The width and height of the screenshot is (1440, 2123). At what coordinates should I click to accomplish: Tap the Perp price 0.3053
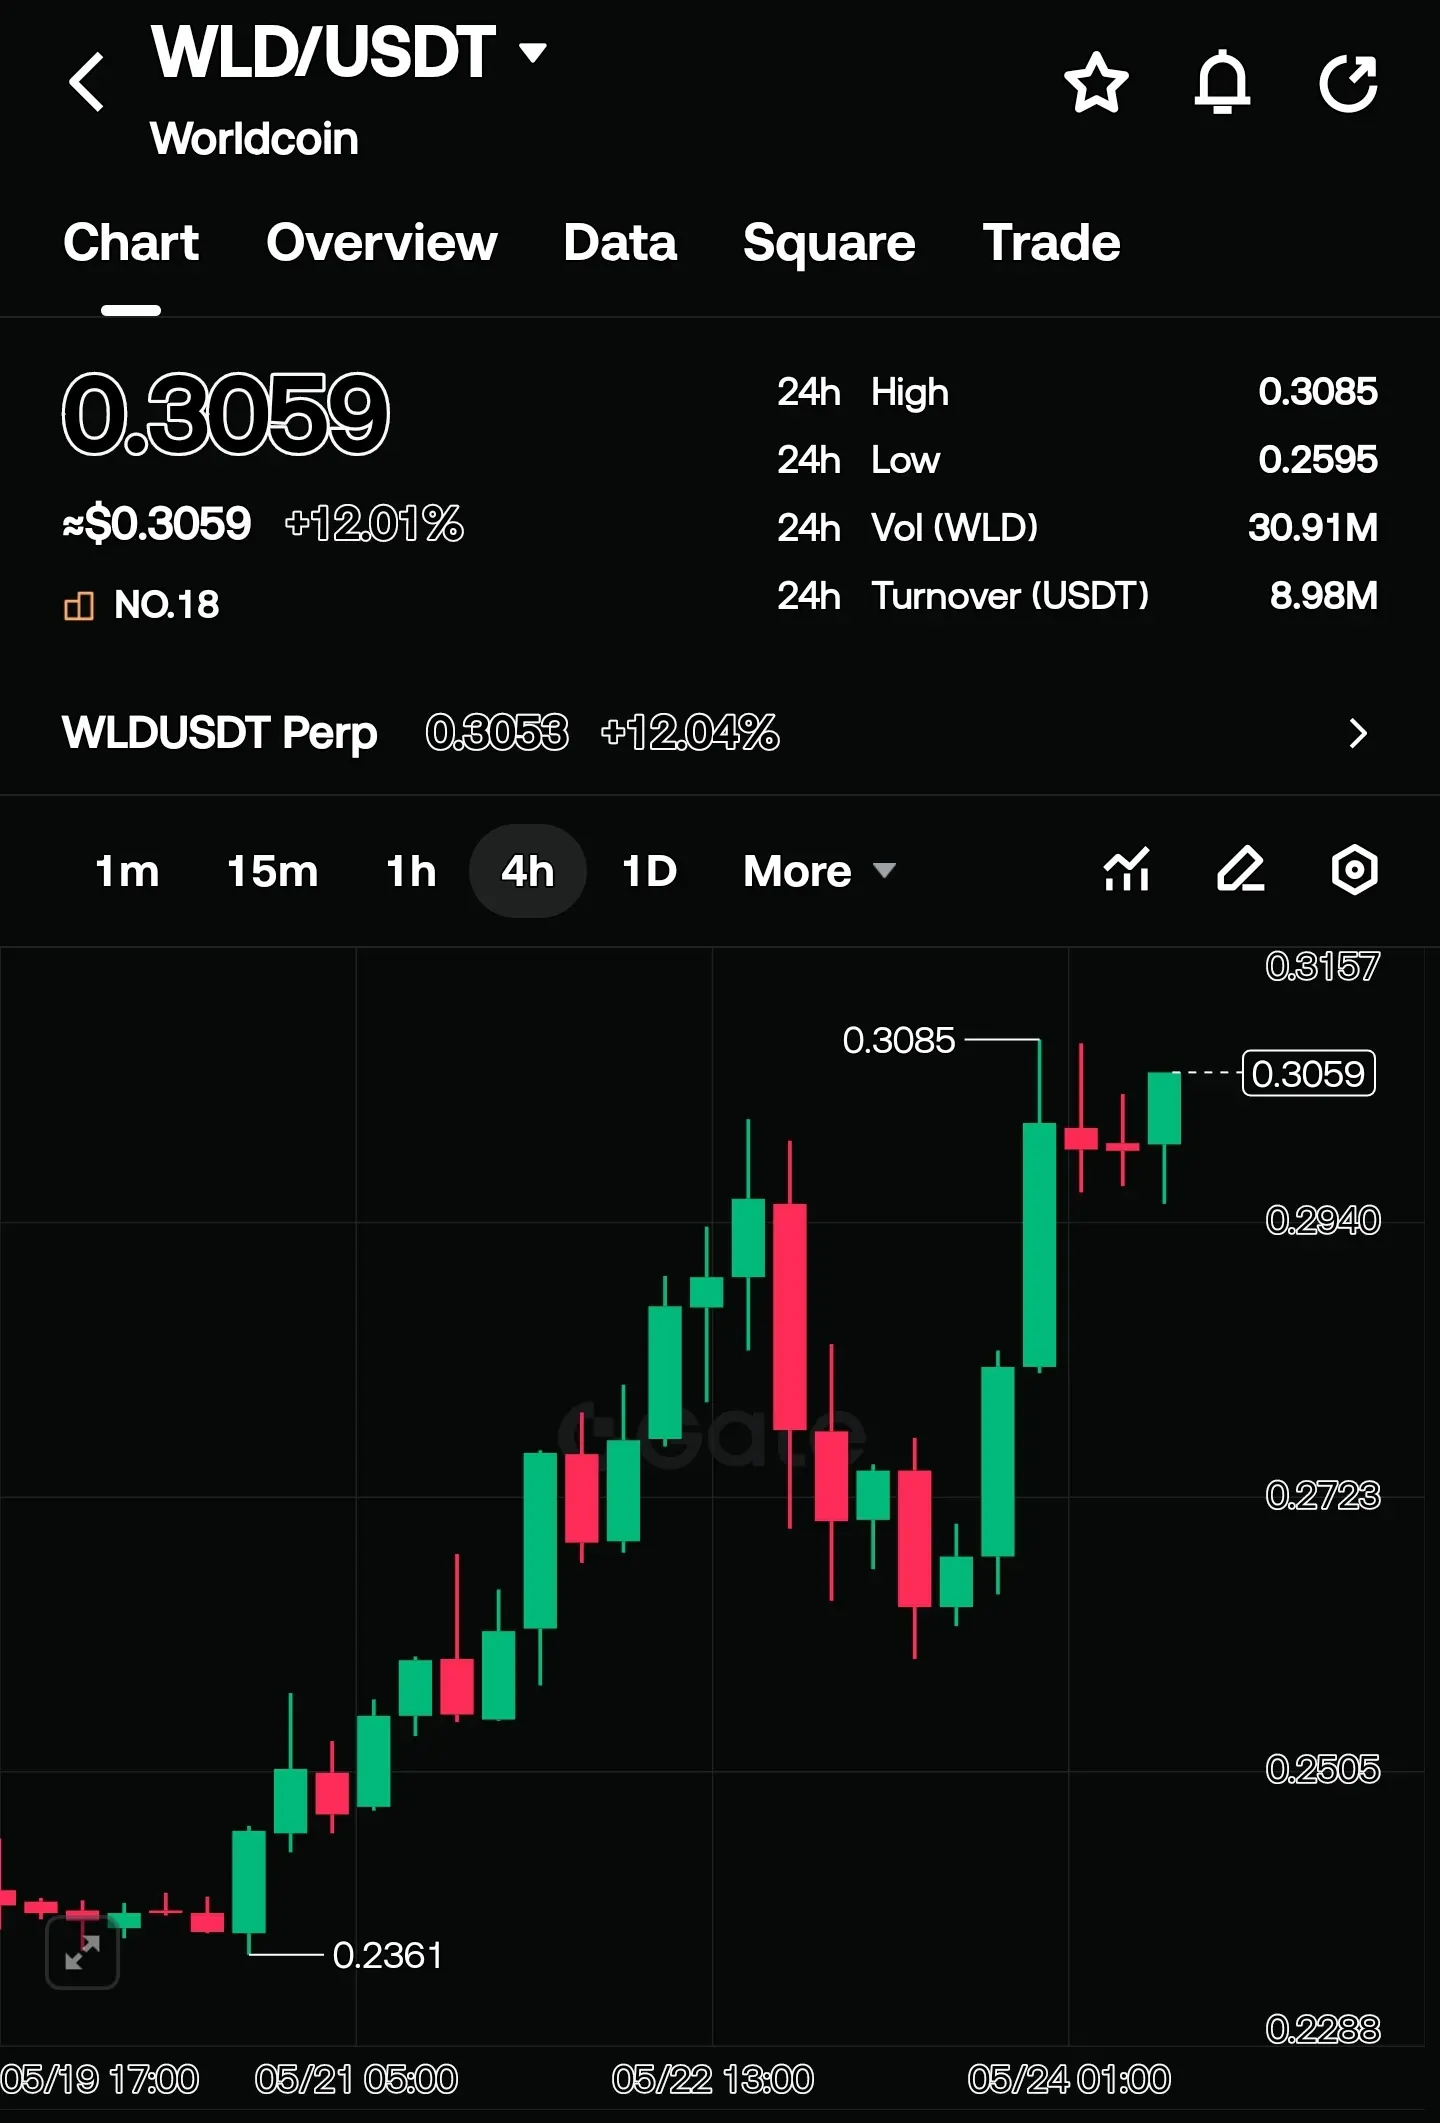[x=497, y=733]
